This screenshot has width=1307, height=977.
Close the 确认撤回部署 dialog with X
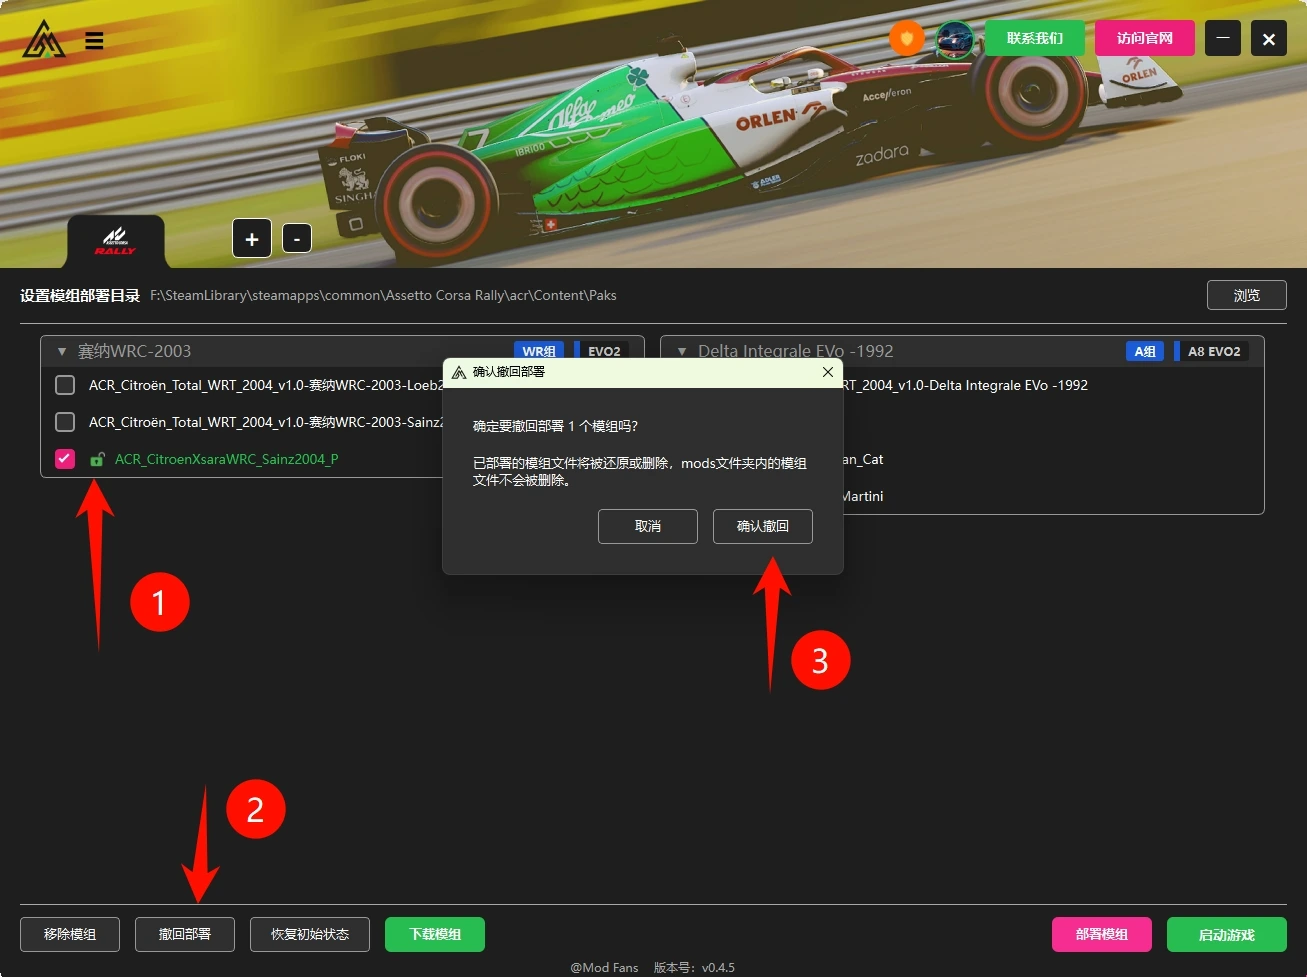click(x=827, y=372)
